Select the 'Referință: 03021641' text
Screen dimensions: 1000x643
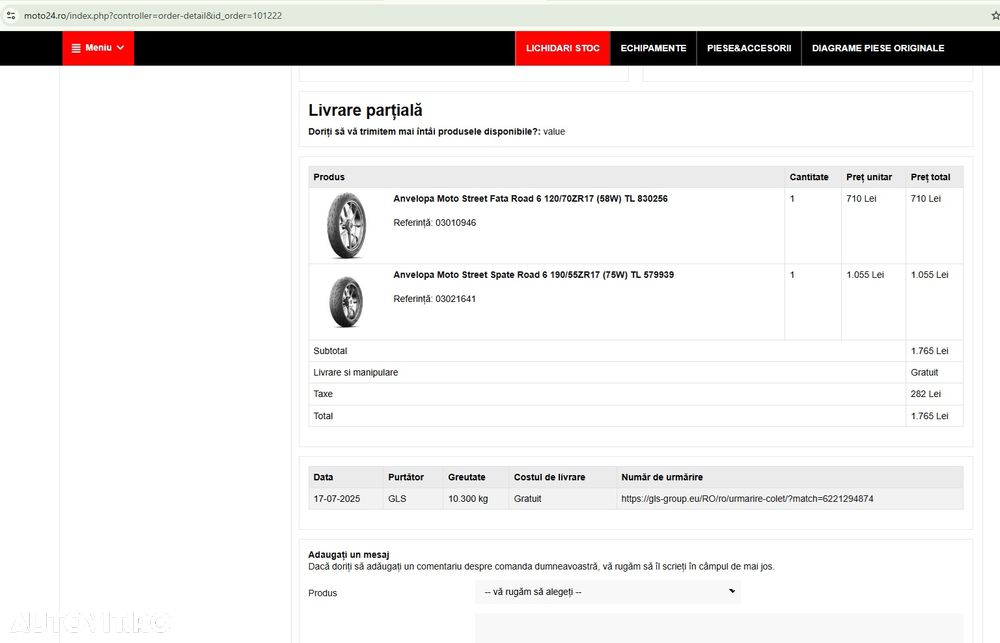tap(434, 299)
